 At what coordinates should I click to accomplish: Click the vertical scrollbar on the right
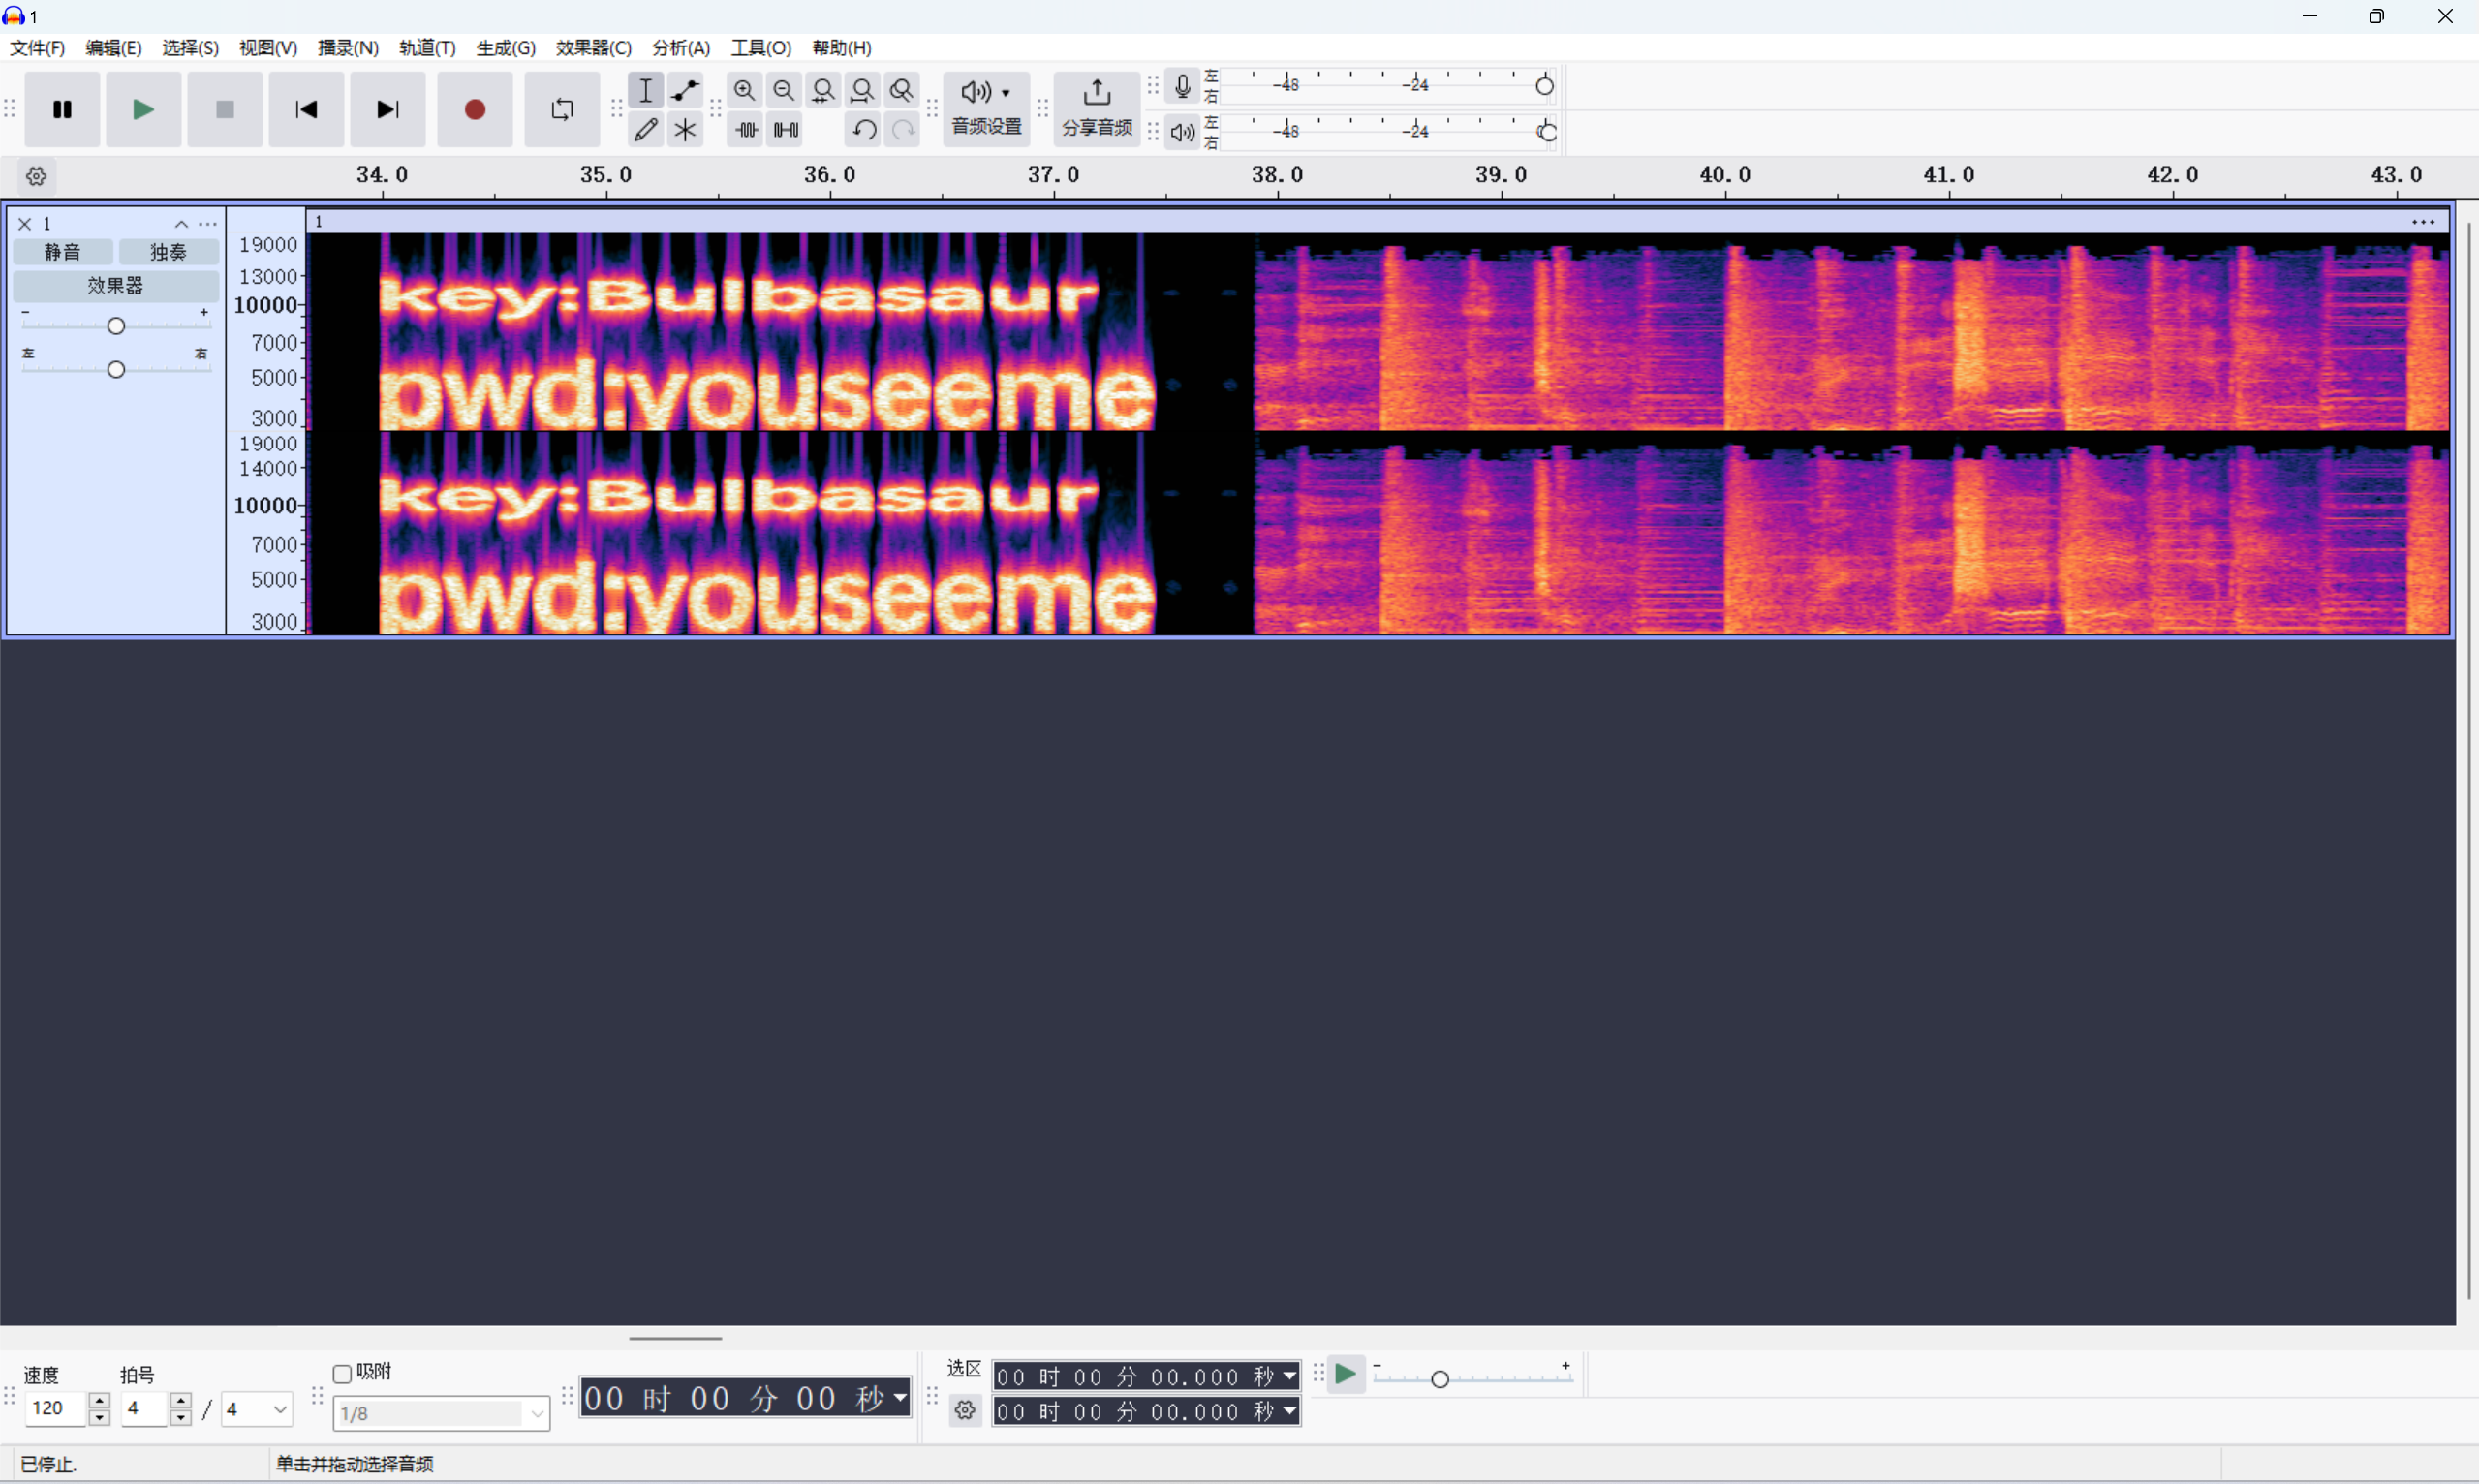point(2468,760)
